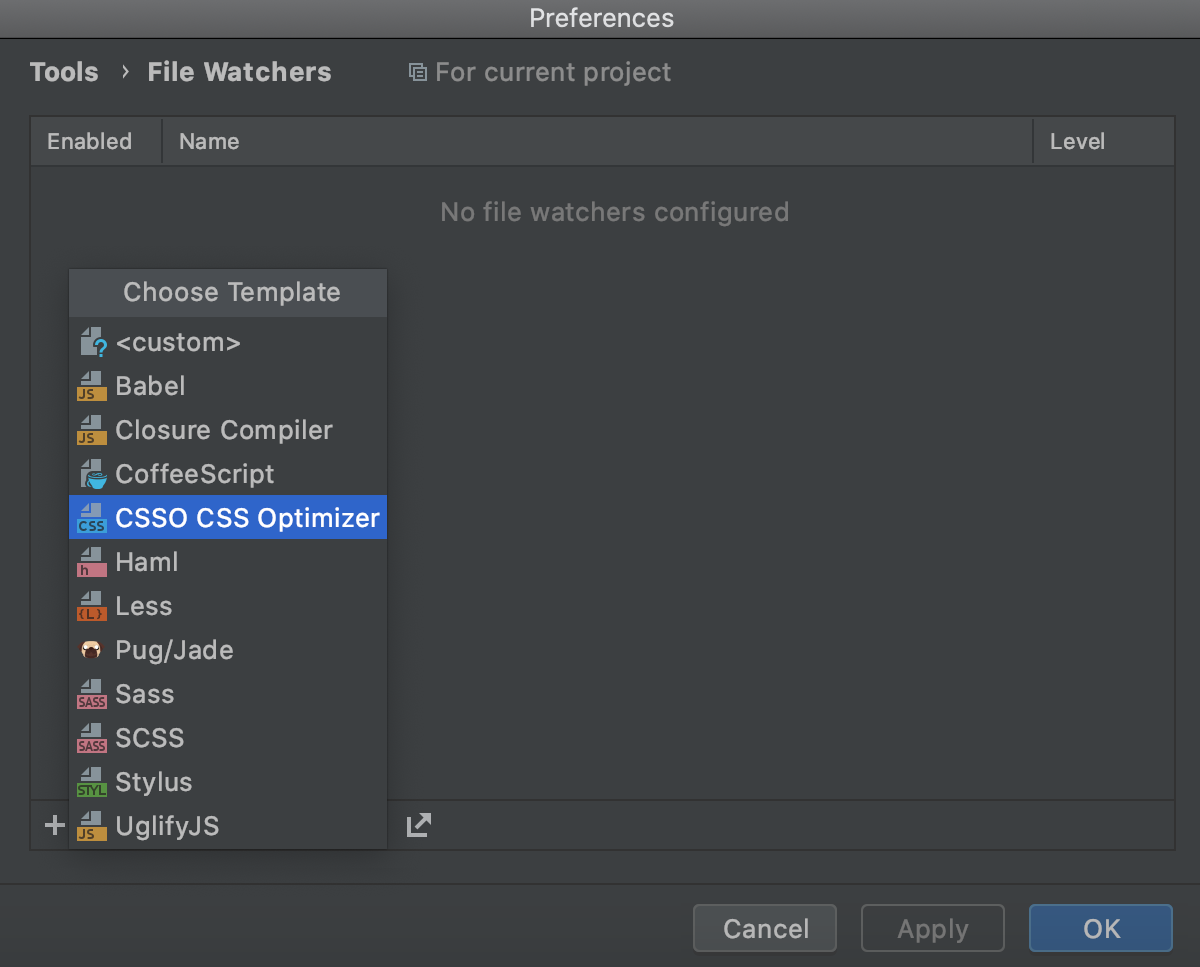Click the export watcher icon at the bottom
Viewport: 1200px width, 967px height.
pyautogui.click(x=417, y=825)
